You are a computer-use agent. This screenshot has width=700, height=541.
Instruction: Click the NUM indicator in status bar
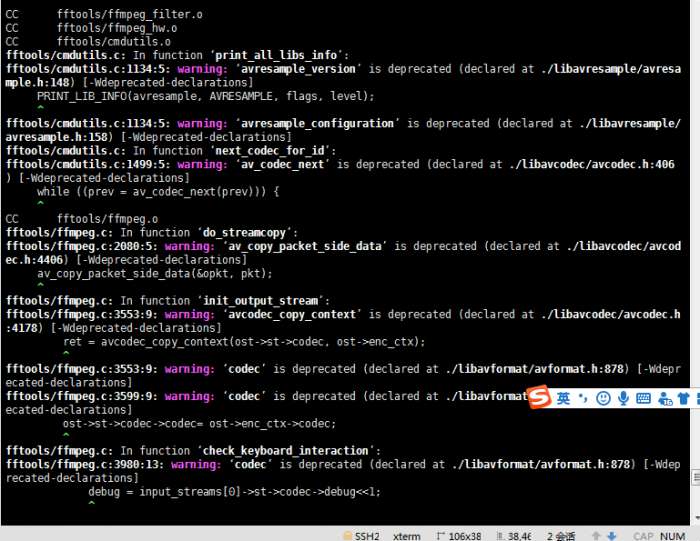coord(672,536)
